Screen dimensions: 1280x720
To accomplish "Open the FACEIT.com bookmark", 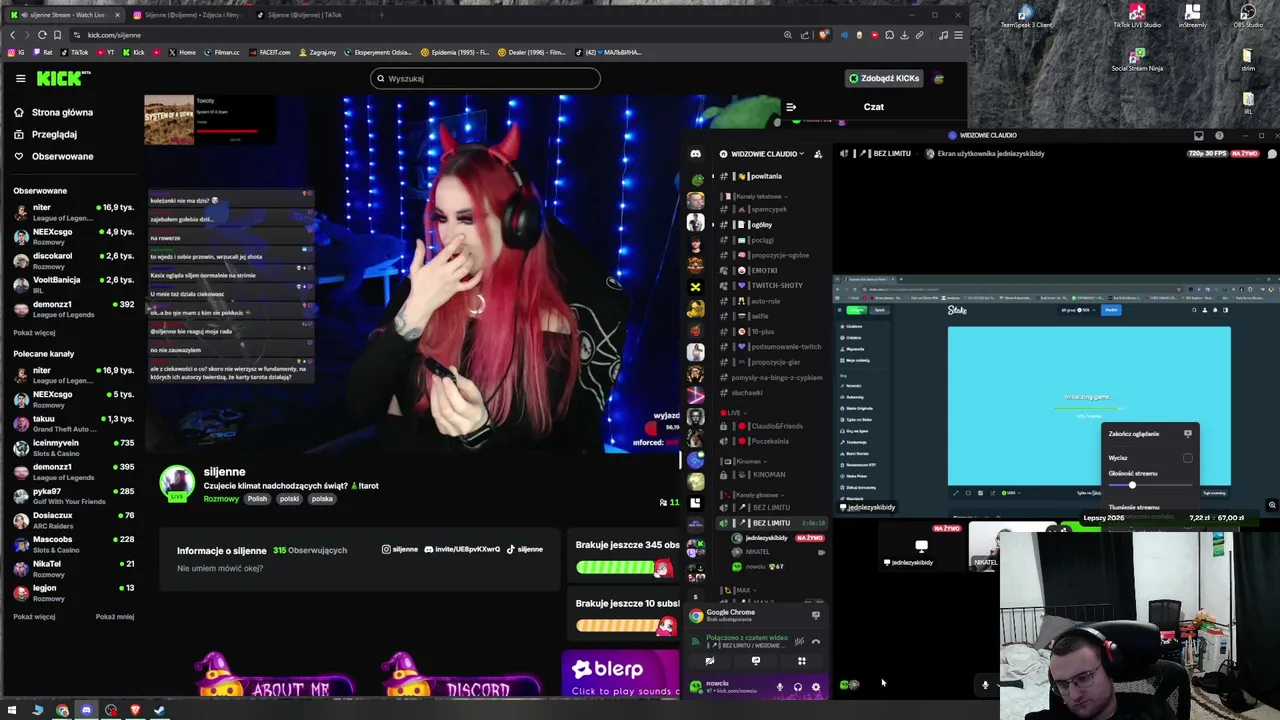I will [x=269, y=52].
